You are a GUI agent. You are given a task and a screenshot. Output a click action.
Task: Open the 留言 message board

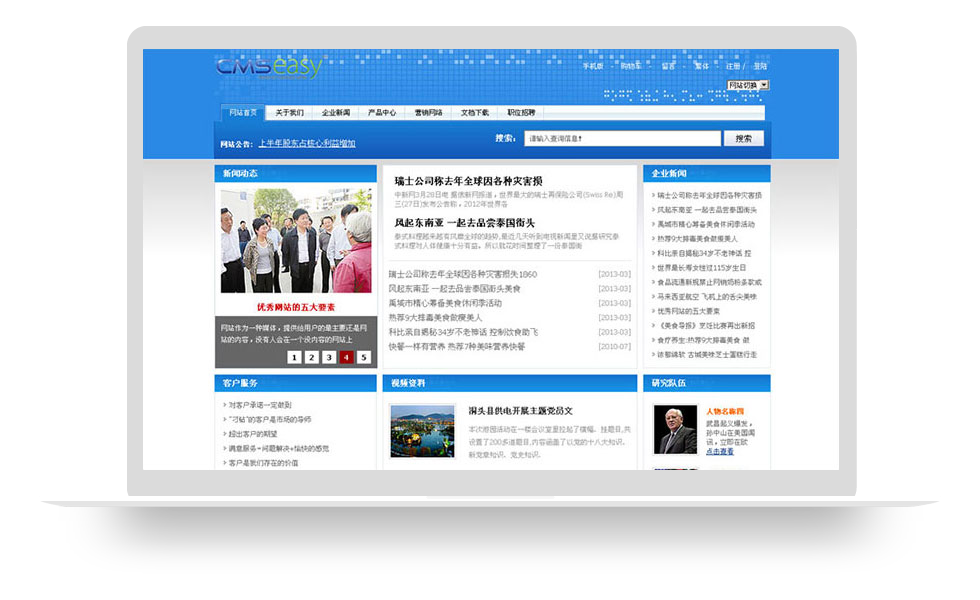(x=668, y=66)
